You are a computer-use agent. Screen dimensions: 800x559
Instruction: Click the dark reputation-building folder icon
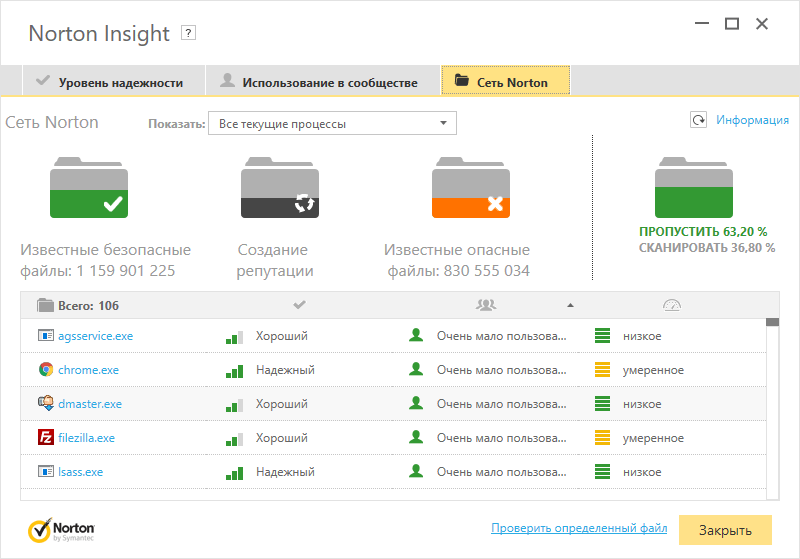279,188
